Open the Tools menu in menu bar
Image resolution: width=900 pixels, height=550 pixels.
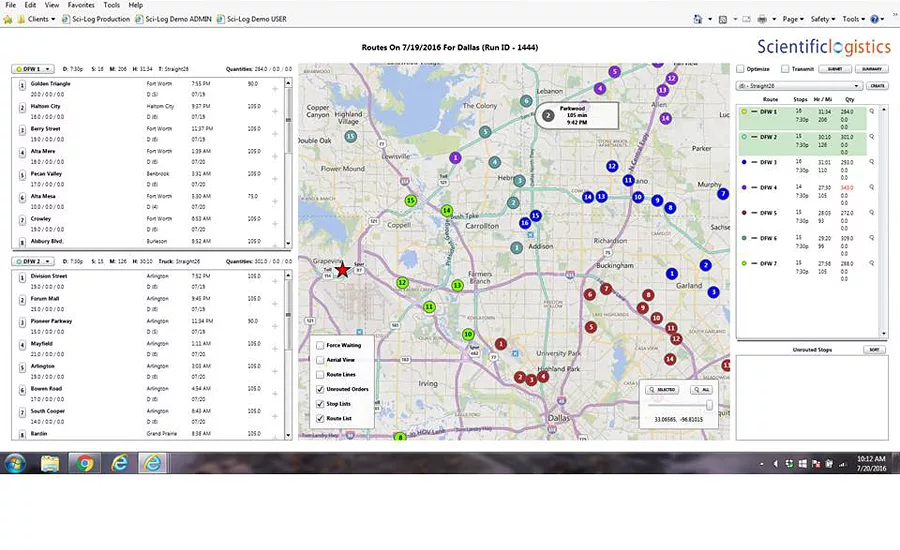(111, 5)
